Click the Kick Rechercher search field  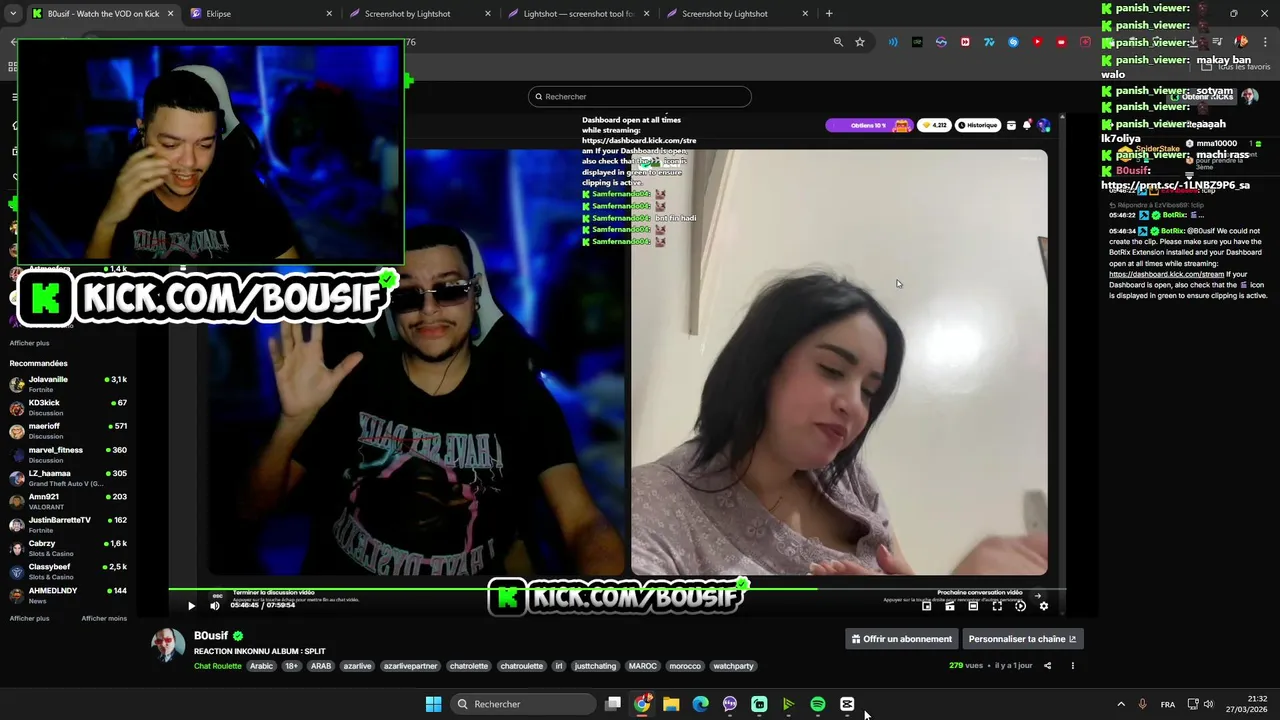(x=640, y=96)
